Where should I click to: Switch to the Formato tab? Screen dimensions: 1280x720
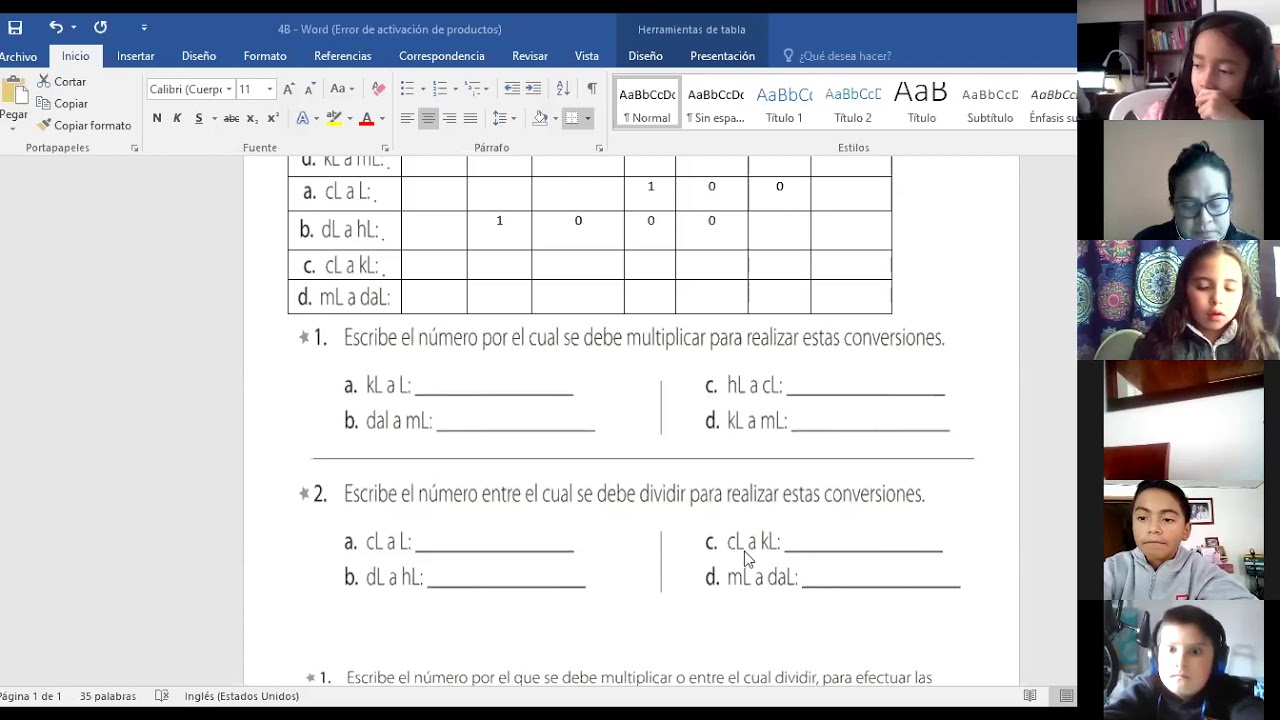265,57
